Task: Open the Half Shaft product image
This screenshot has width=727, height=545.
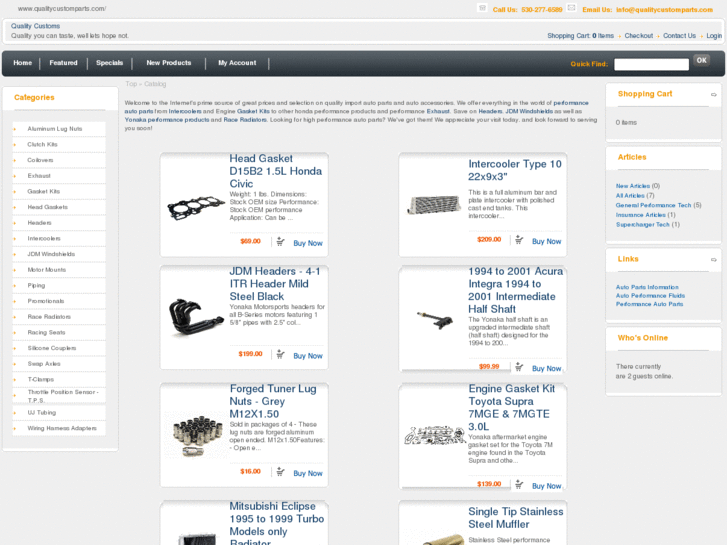Action: click(x=435, y=320)
